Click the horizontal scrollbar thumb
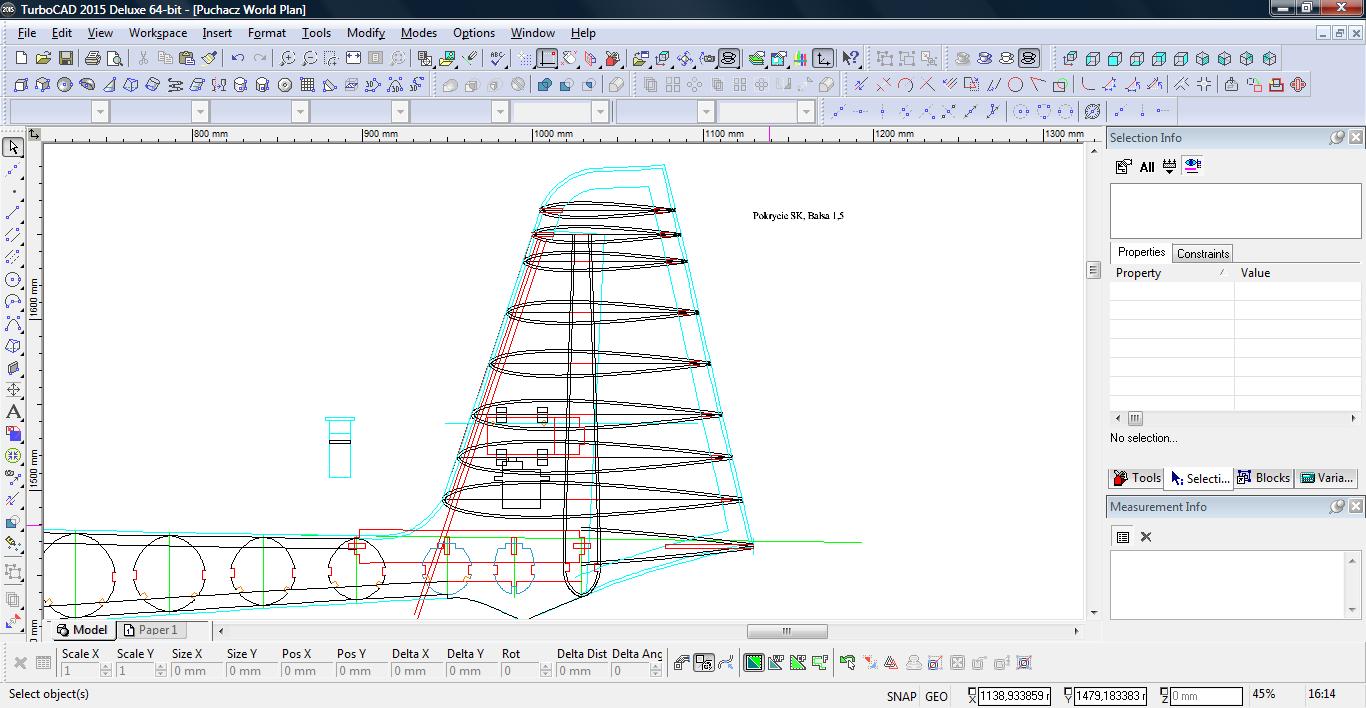 click(x=787, y=631)
